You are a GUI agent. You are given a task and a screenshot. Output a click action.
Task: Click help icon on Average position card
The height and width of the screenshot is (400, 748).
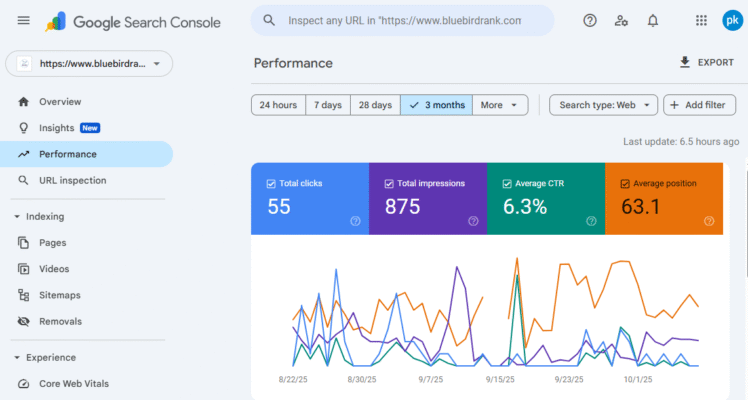[709, 221]
